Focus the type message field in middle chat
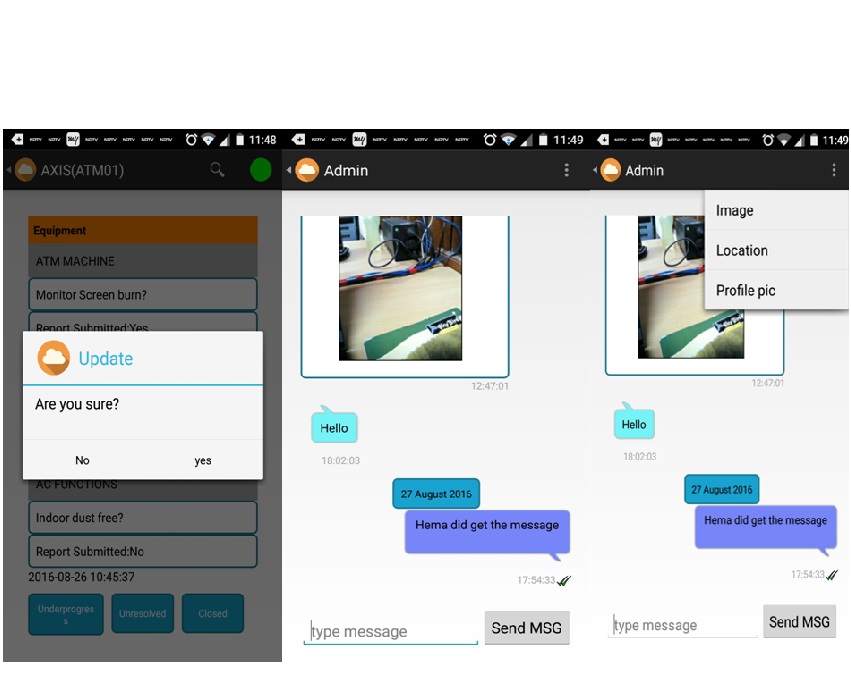Screen dimensions: 851x680 coord(390,631)
